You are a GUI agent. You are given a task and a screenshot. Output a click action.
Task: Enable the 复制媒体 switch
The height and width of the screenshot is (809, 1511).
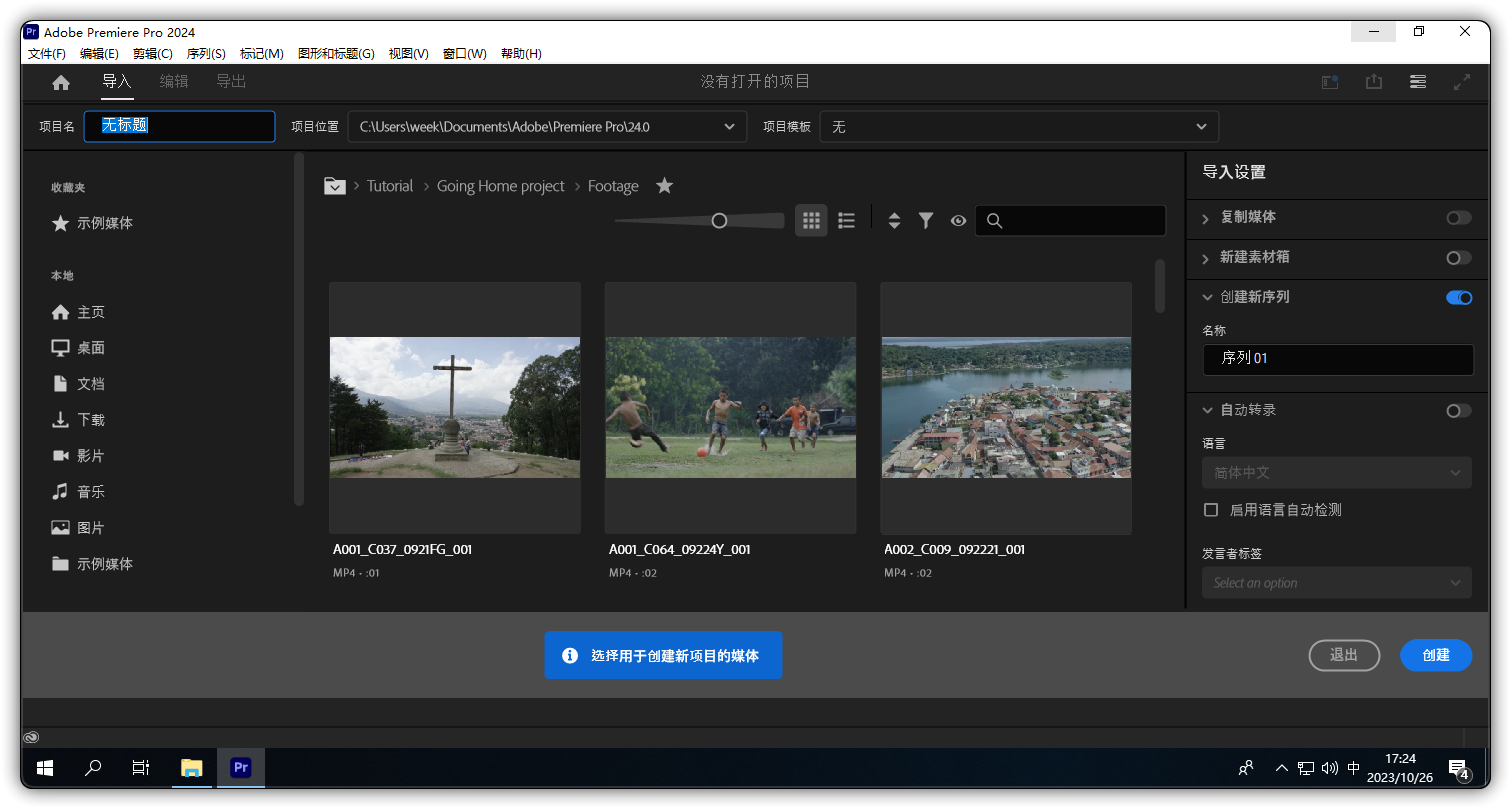1459,218
